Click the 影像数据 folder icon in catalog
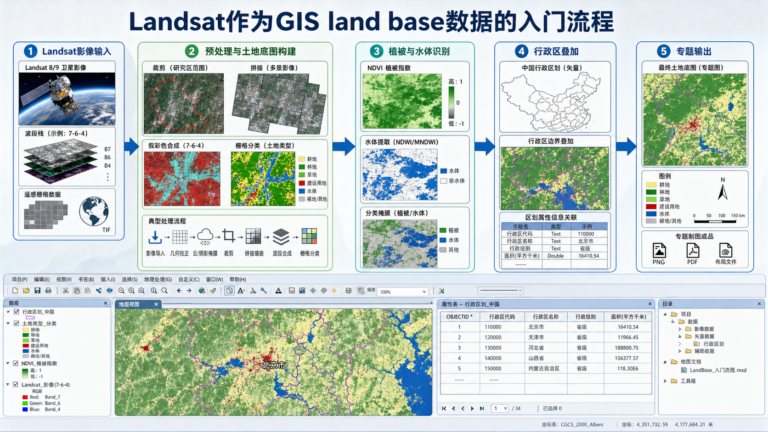The height and width of the screenshot is (432, 768). [x=689, y=329]
